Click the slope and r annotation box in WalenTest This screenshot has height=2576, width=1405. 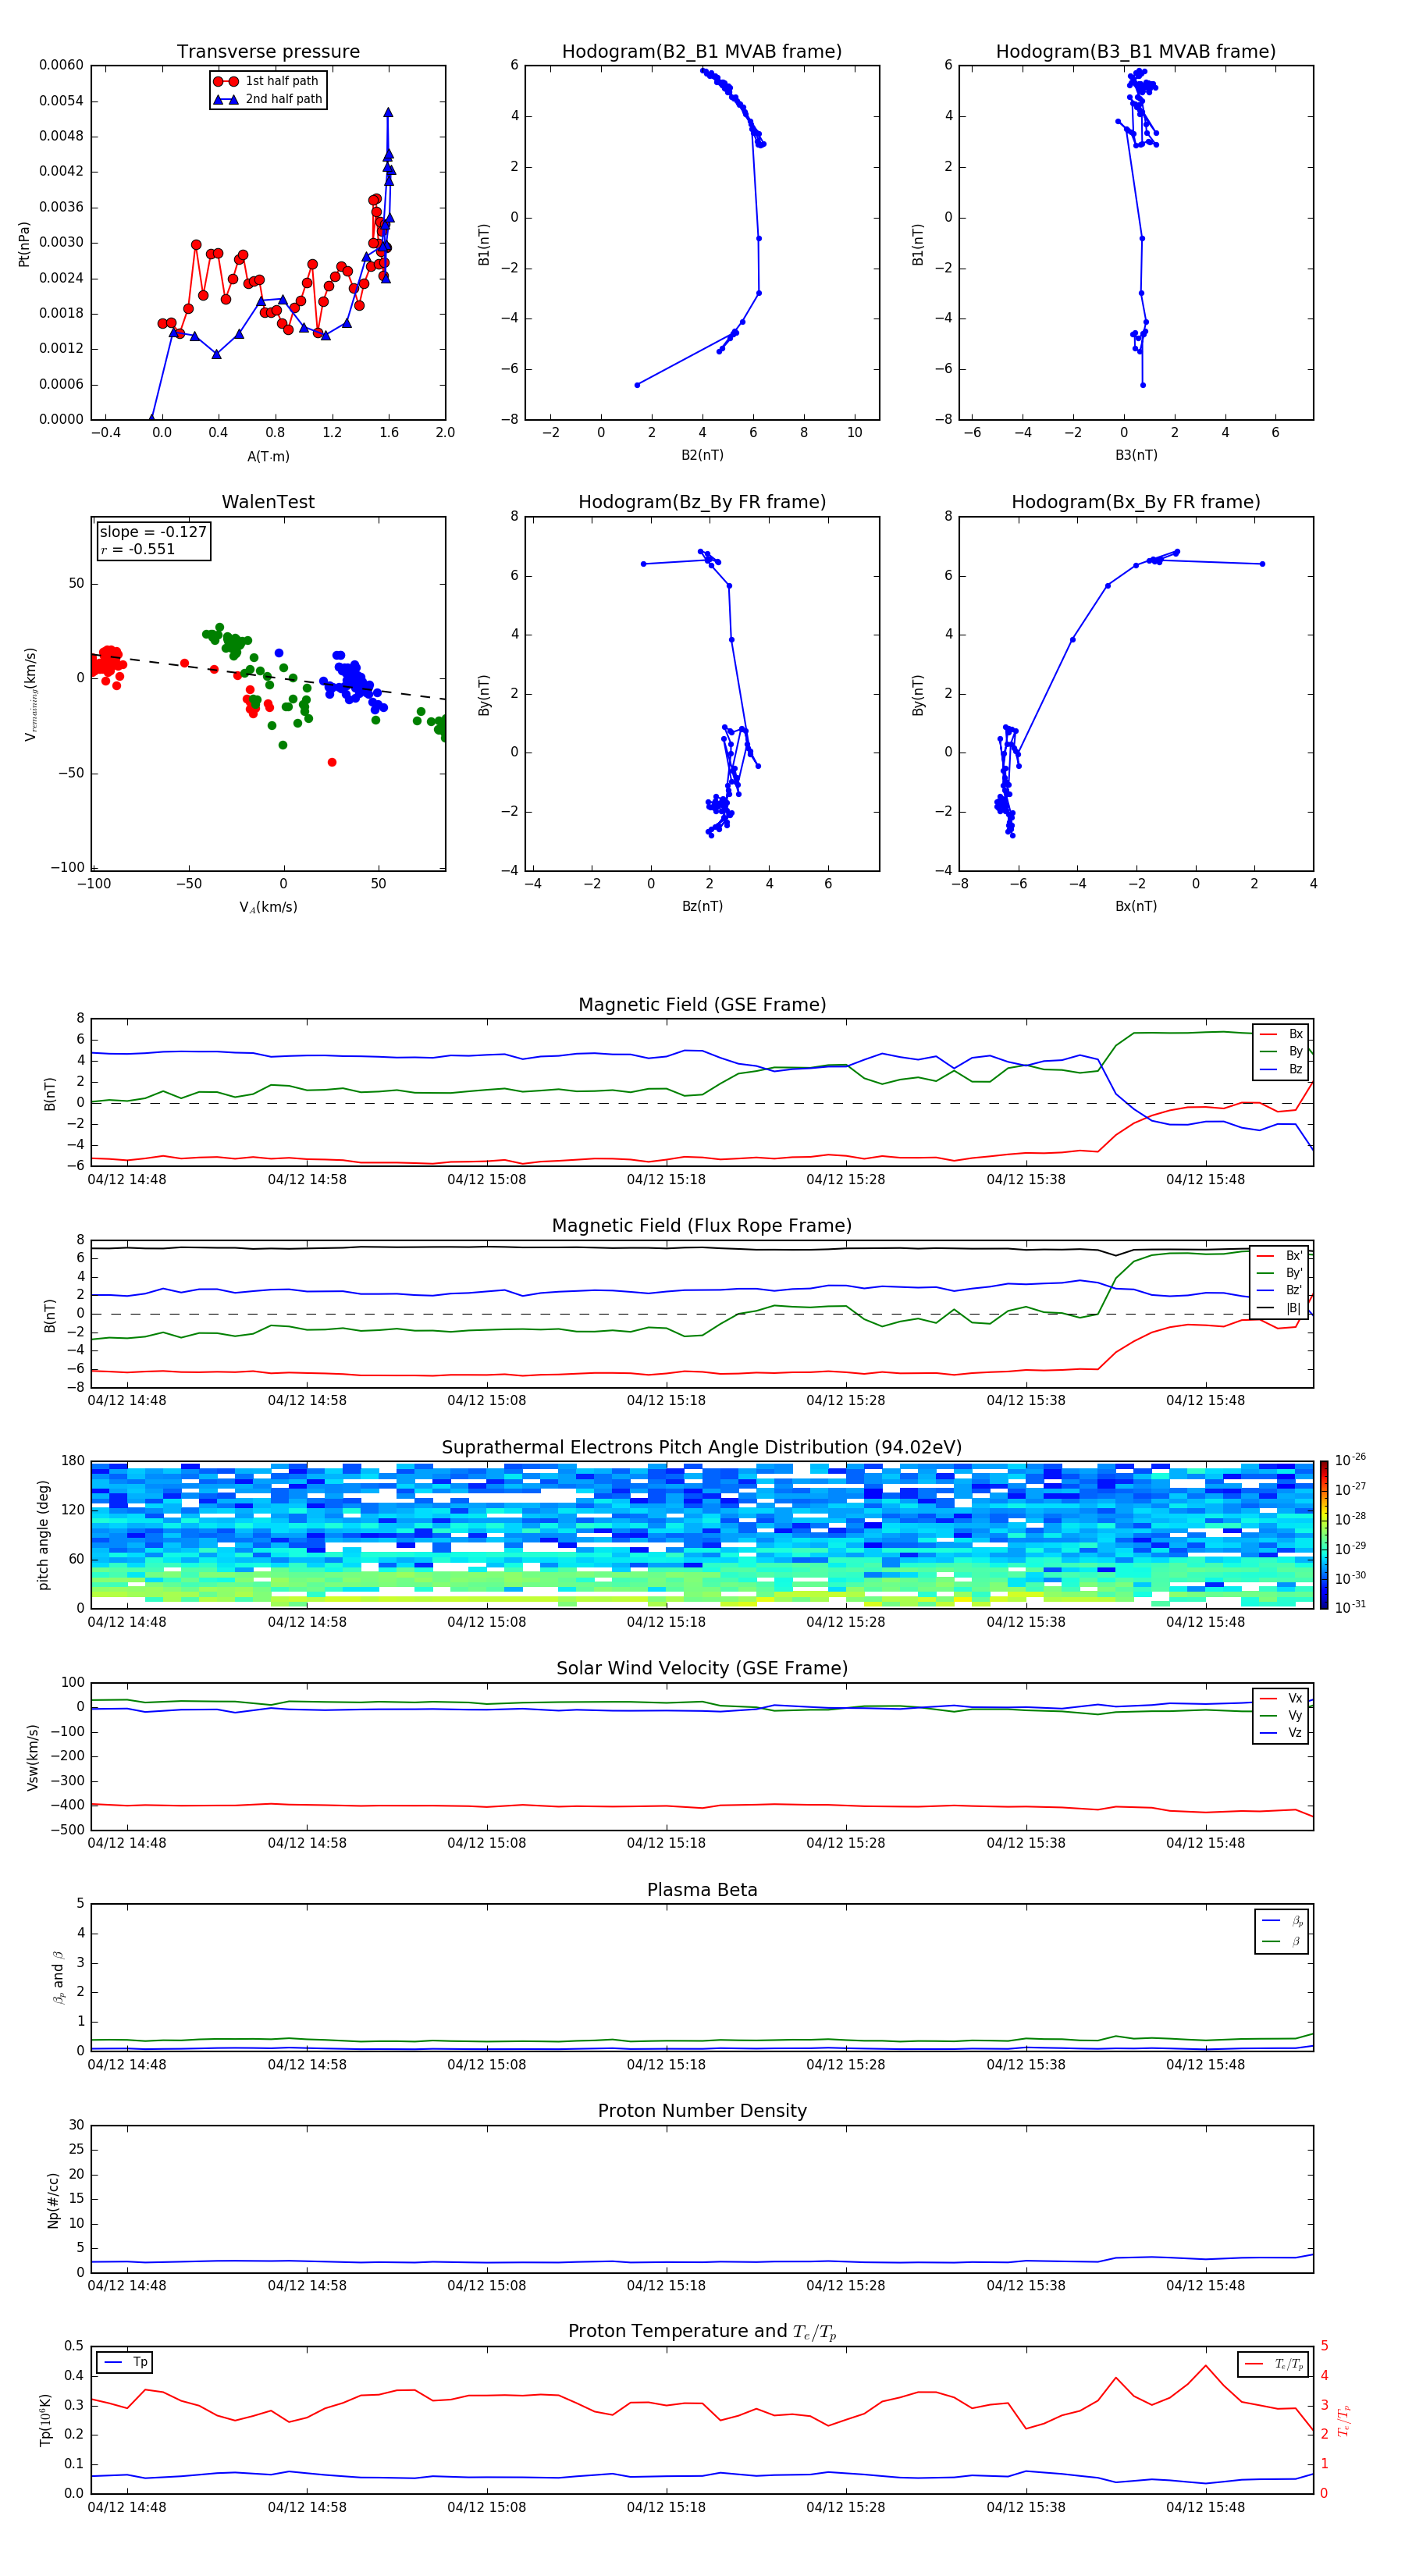[153, 541]
